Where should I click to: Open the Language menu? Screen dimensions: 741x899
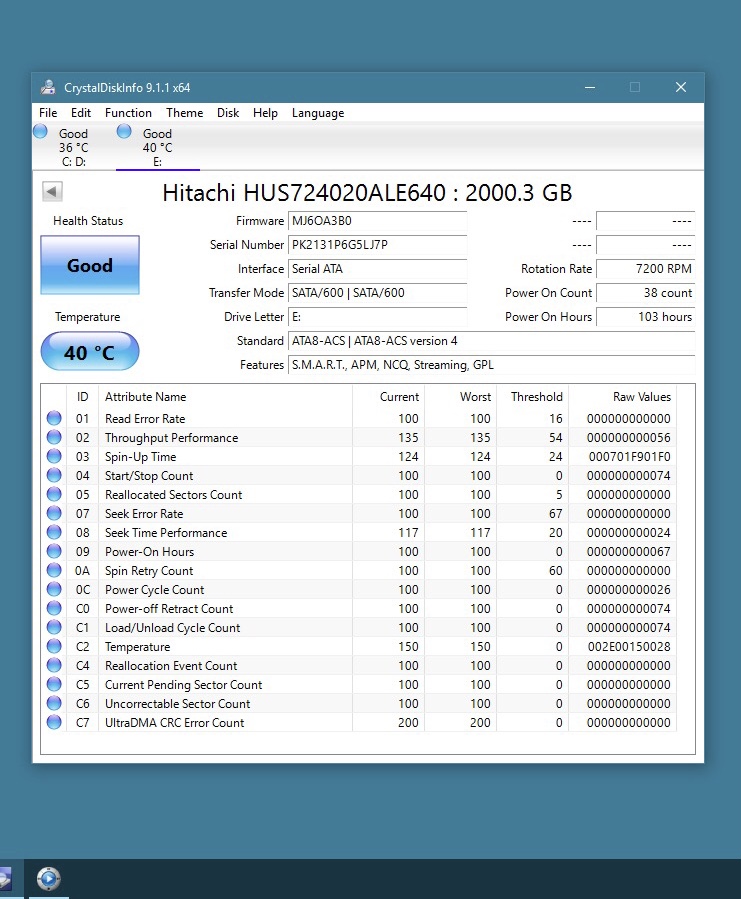(318, 113)
